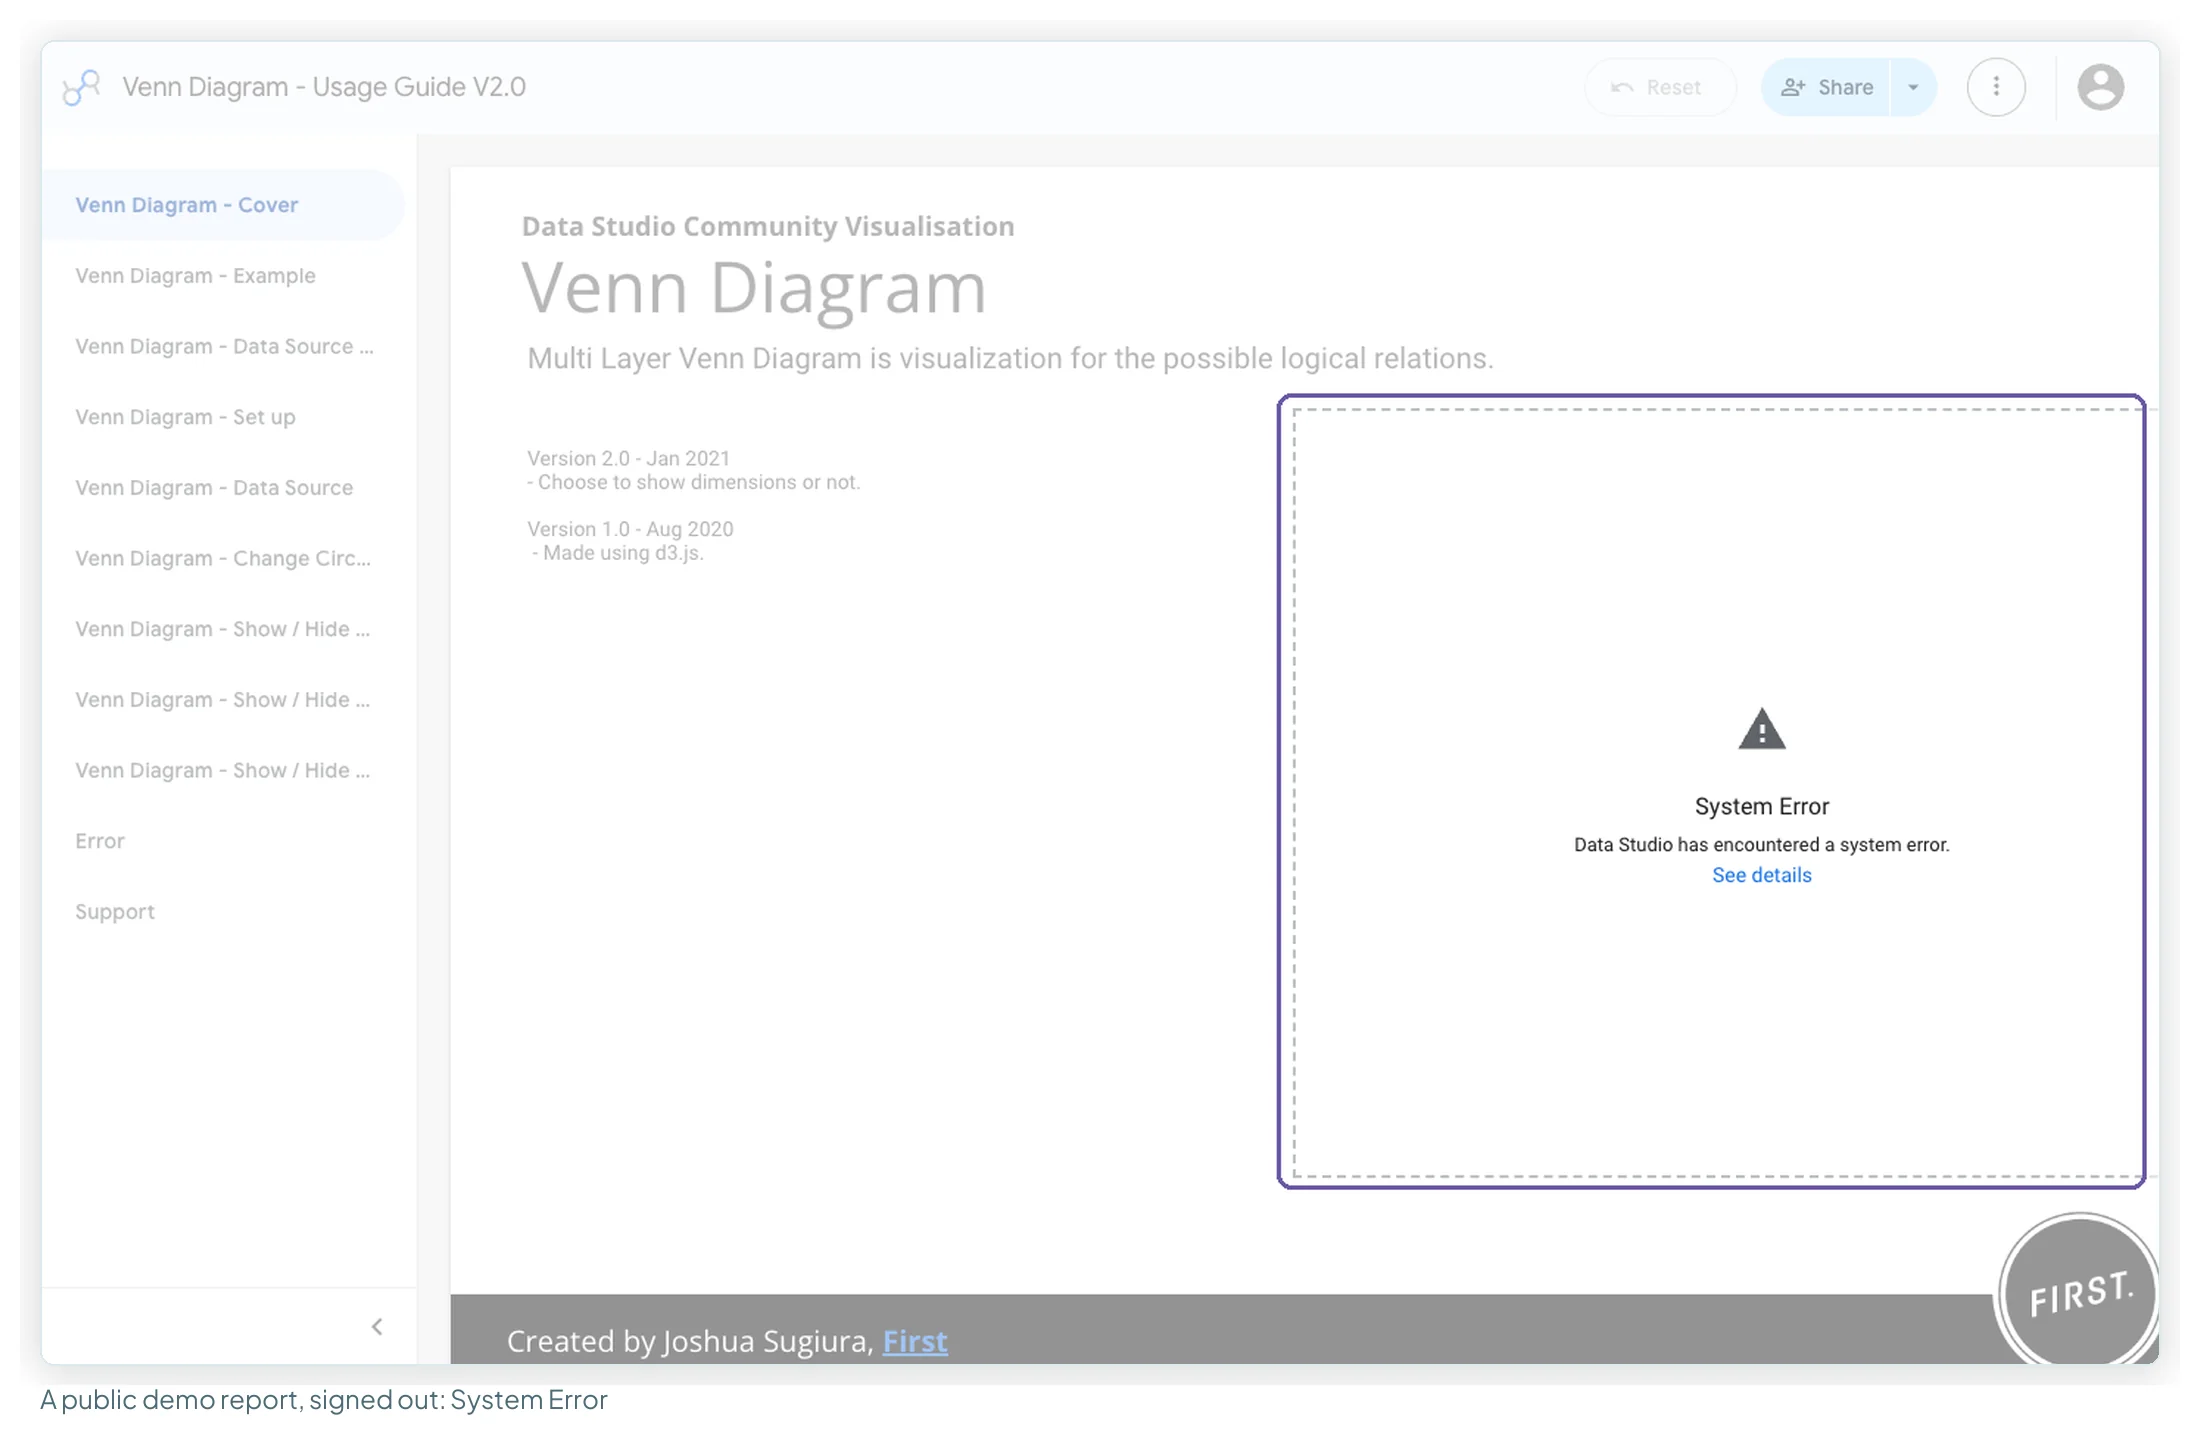Click the user account avatar icon

pos(2100,87)
